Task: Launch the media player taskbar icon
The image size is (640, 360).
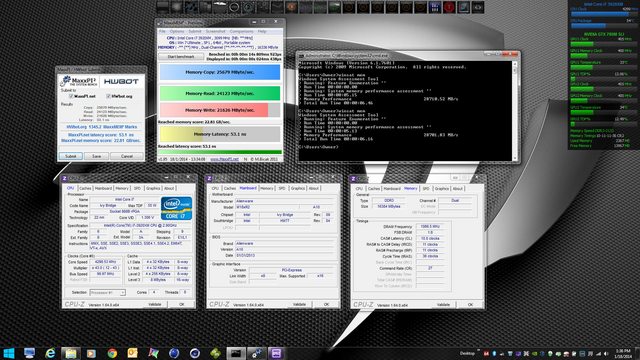Action: click(x=91, y=353)
